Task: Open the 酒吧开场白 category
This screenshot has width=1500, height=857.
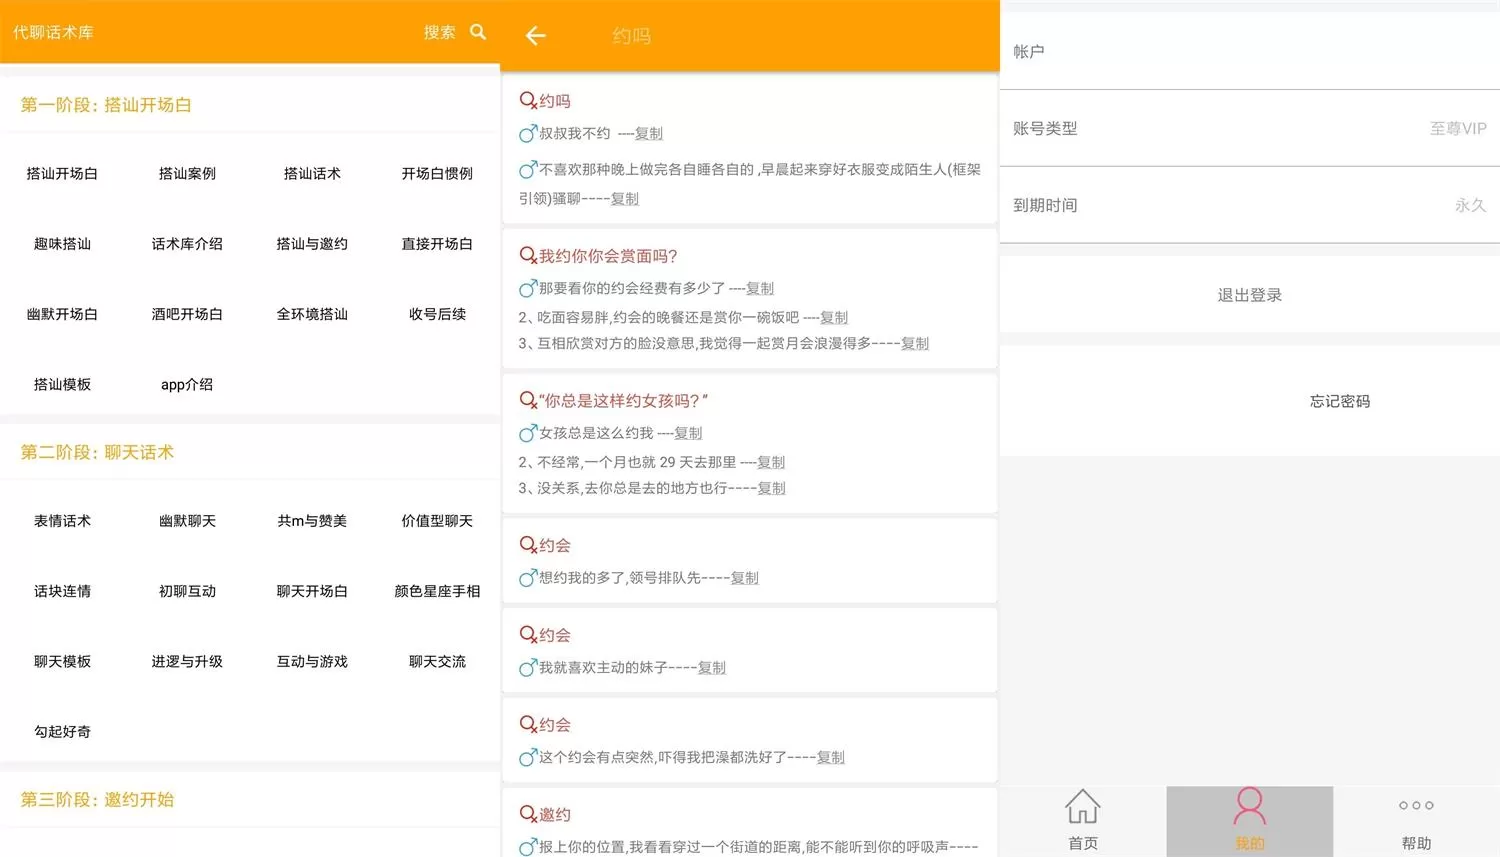Action: (x=186, y=314)
